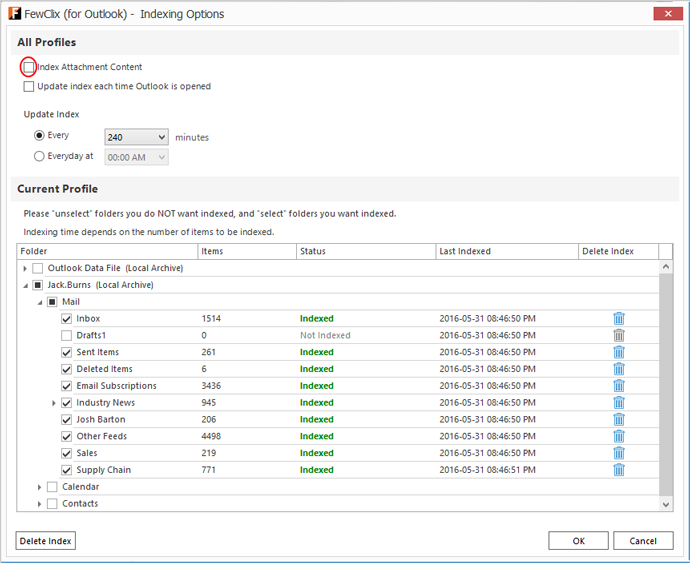Delete the index for Email Subscriptions folder
Viewport: 690px width, 563px height.
(618, 386)
